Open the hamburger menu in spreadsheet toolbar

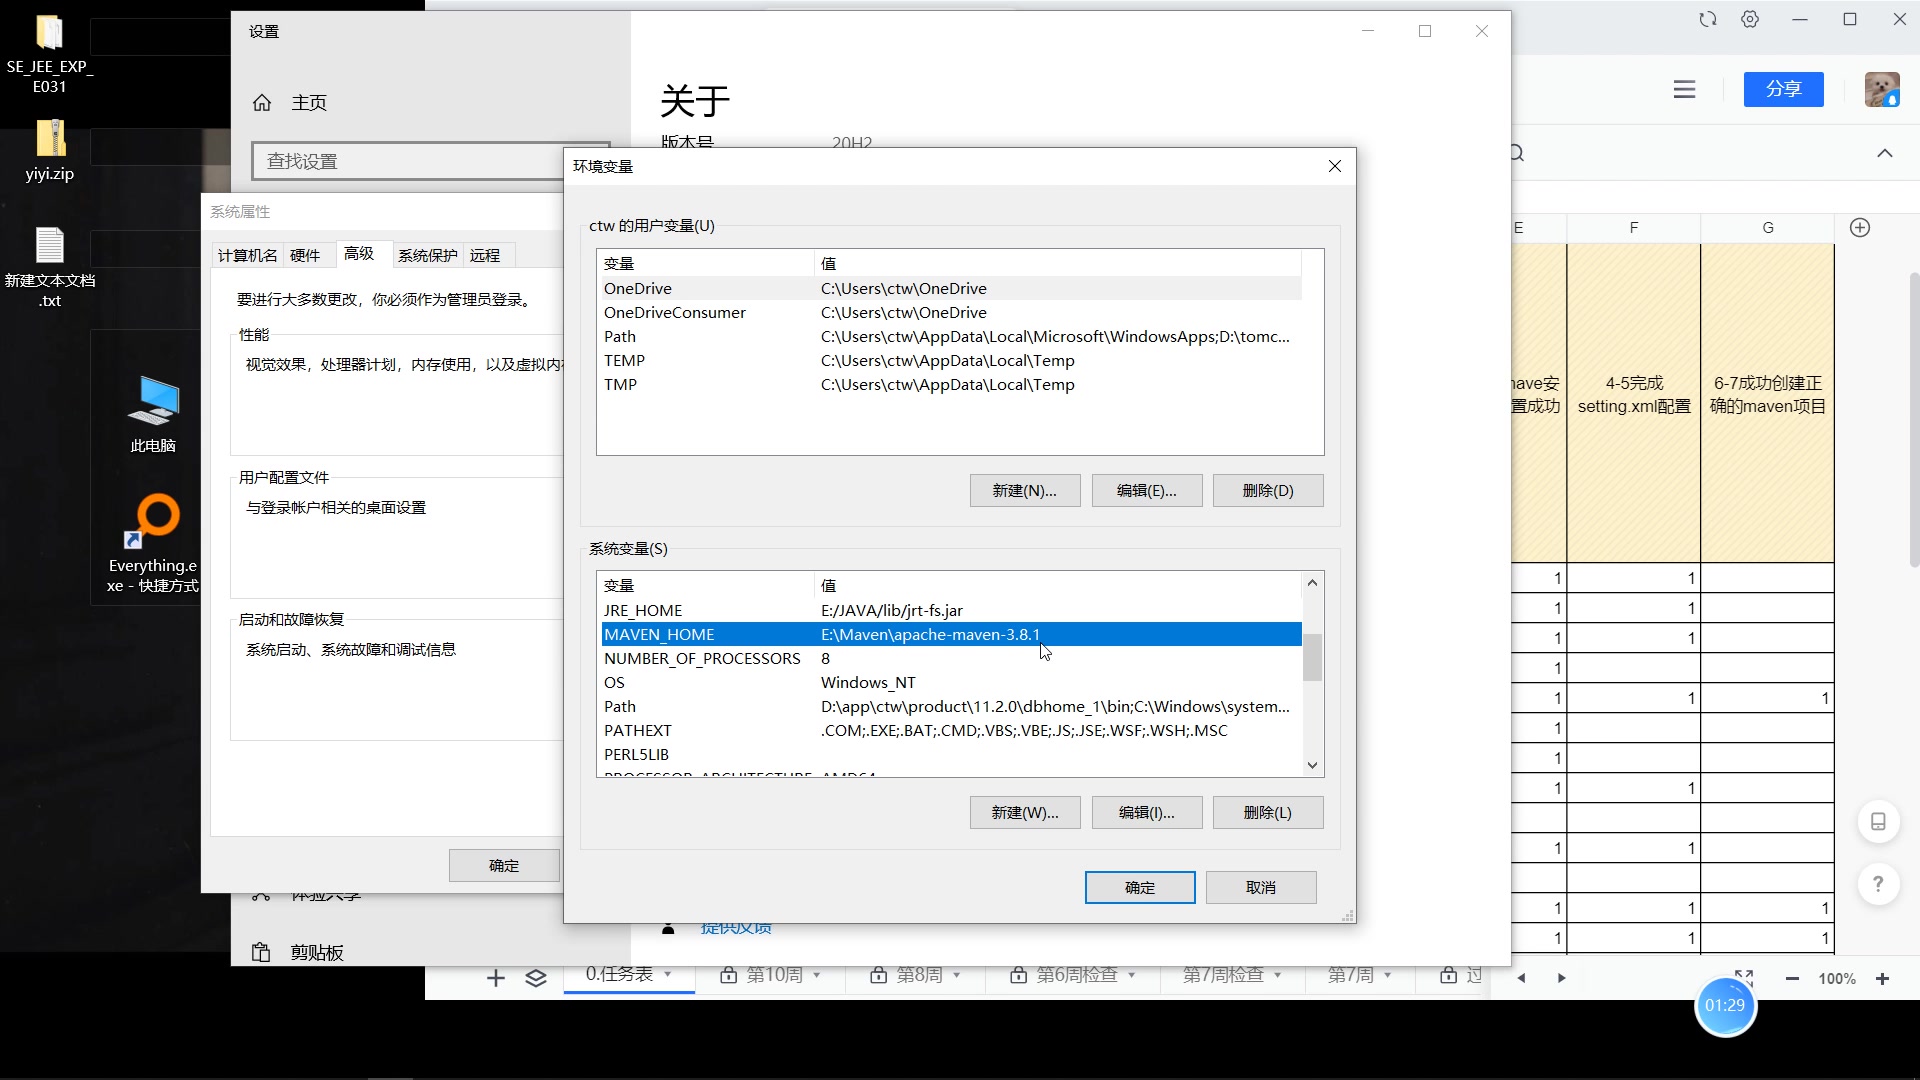coord(1684,89)
